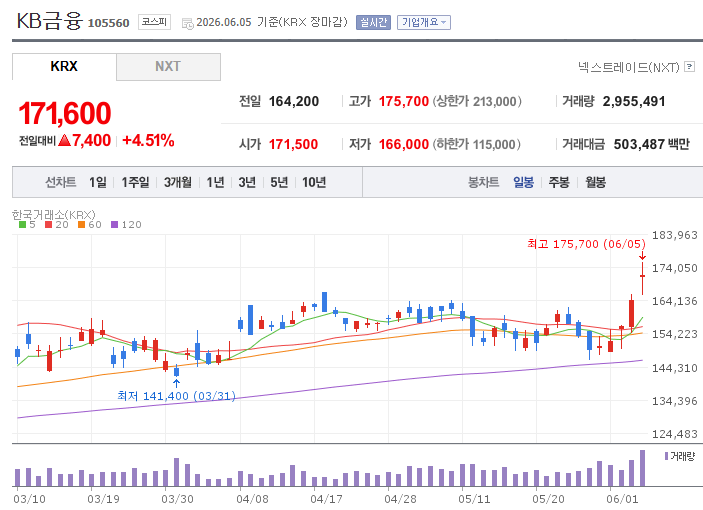Click the 06/01 date axis label
This screenshot has height=510, width=703.
click(622, 499)
